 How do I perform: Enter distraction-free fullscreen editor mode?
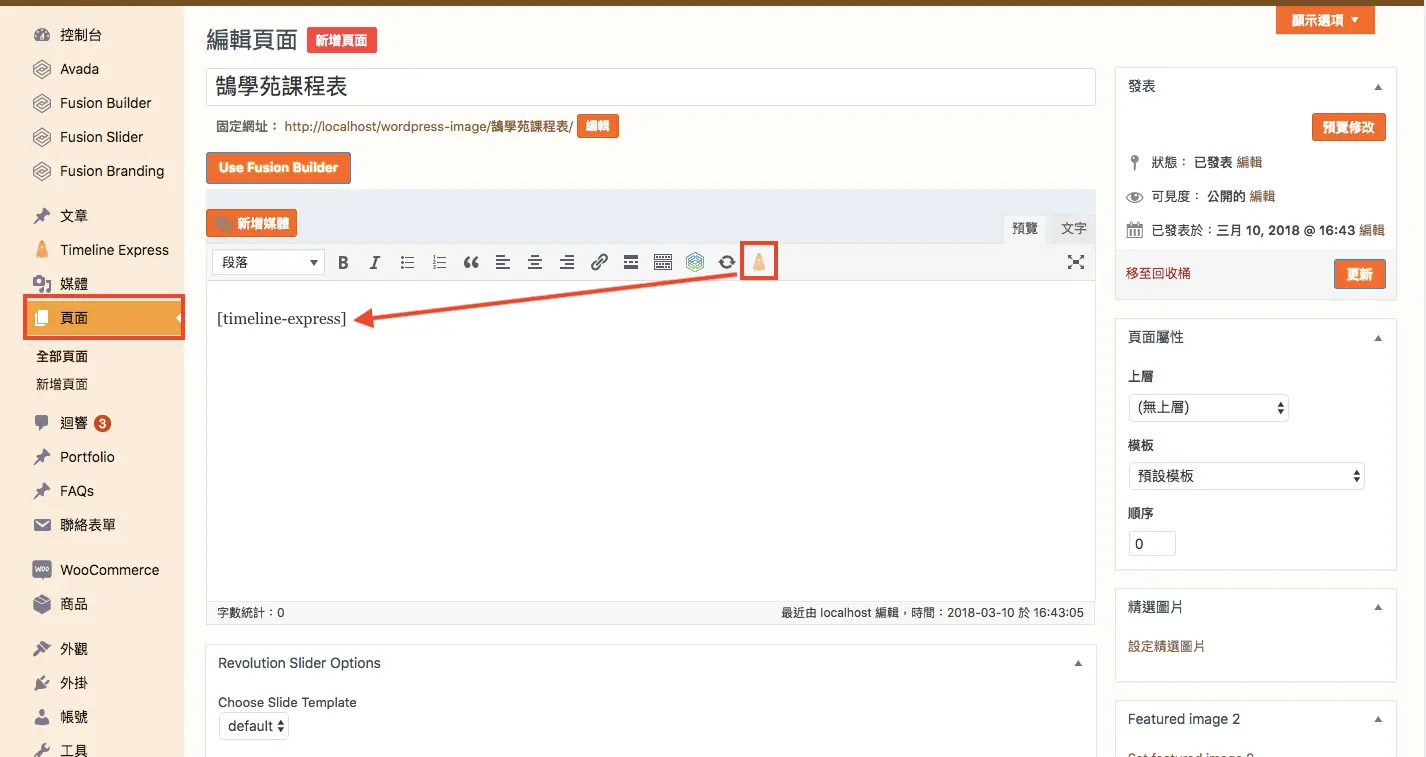coord(1076,262)
